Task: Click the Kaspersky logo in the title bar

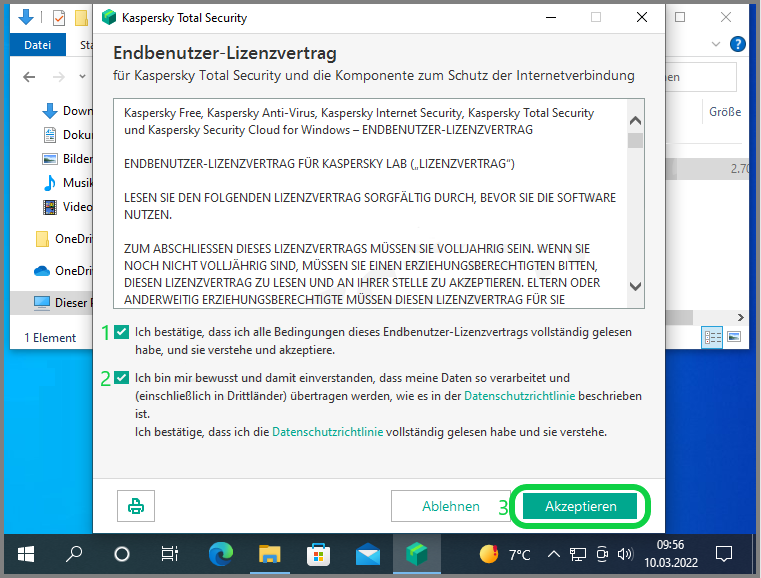Action: click(109, 17)
